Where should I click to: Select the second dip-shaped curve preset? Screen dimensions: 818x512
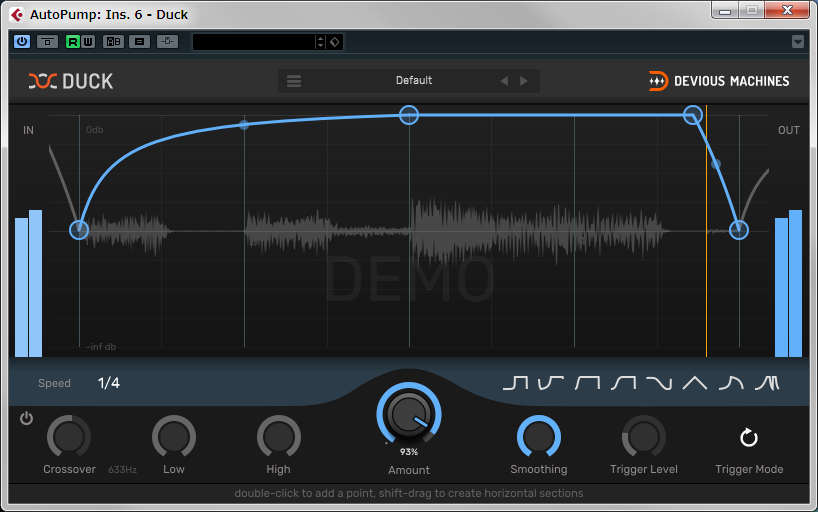point(551,383)
